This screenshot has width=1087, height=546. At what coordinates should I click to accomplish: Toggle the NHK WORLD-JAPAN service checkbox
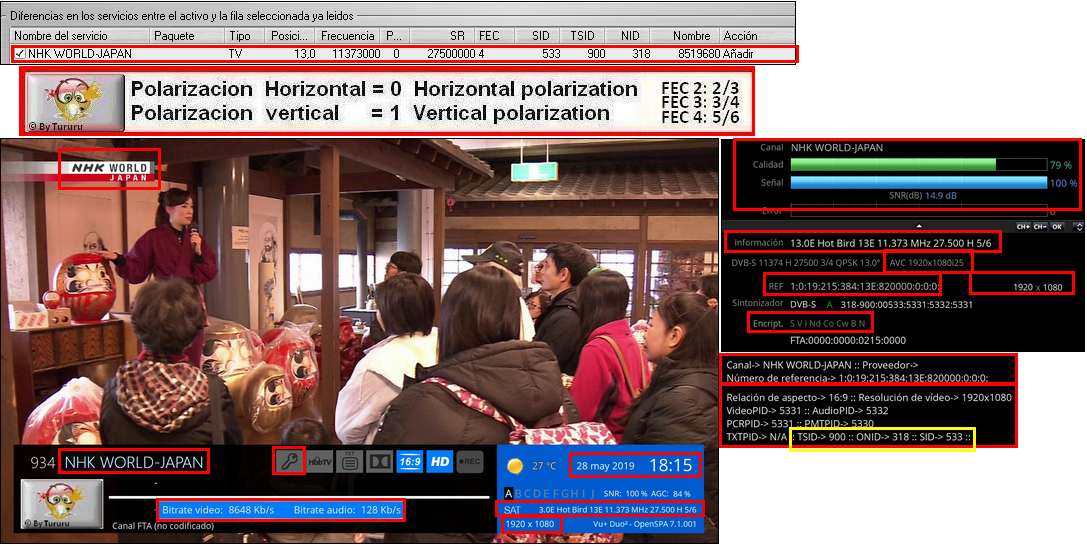20,54
